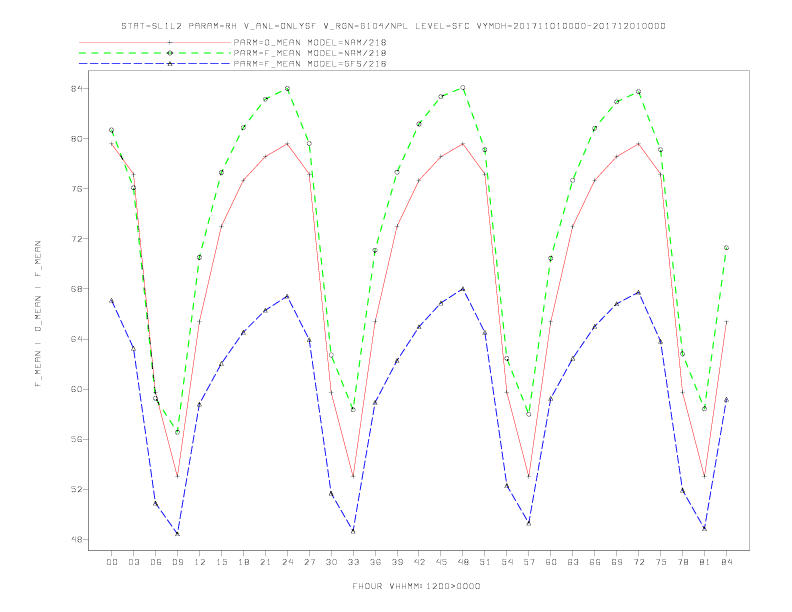Click the red solid legend line sample
This screenshot has width=792, height=612.
pos(155,42)
